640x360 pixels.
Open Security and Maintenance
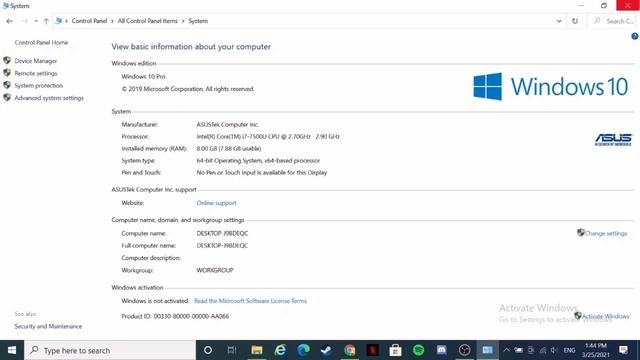48,326
